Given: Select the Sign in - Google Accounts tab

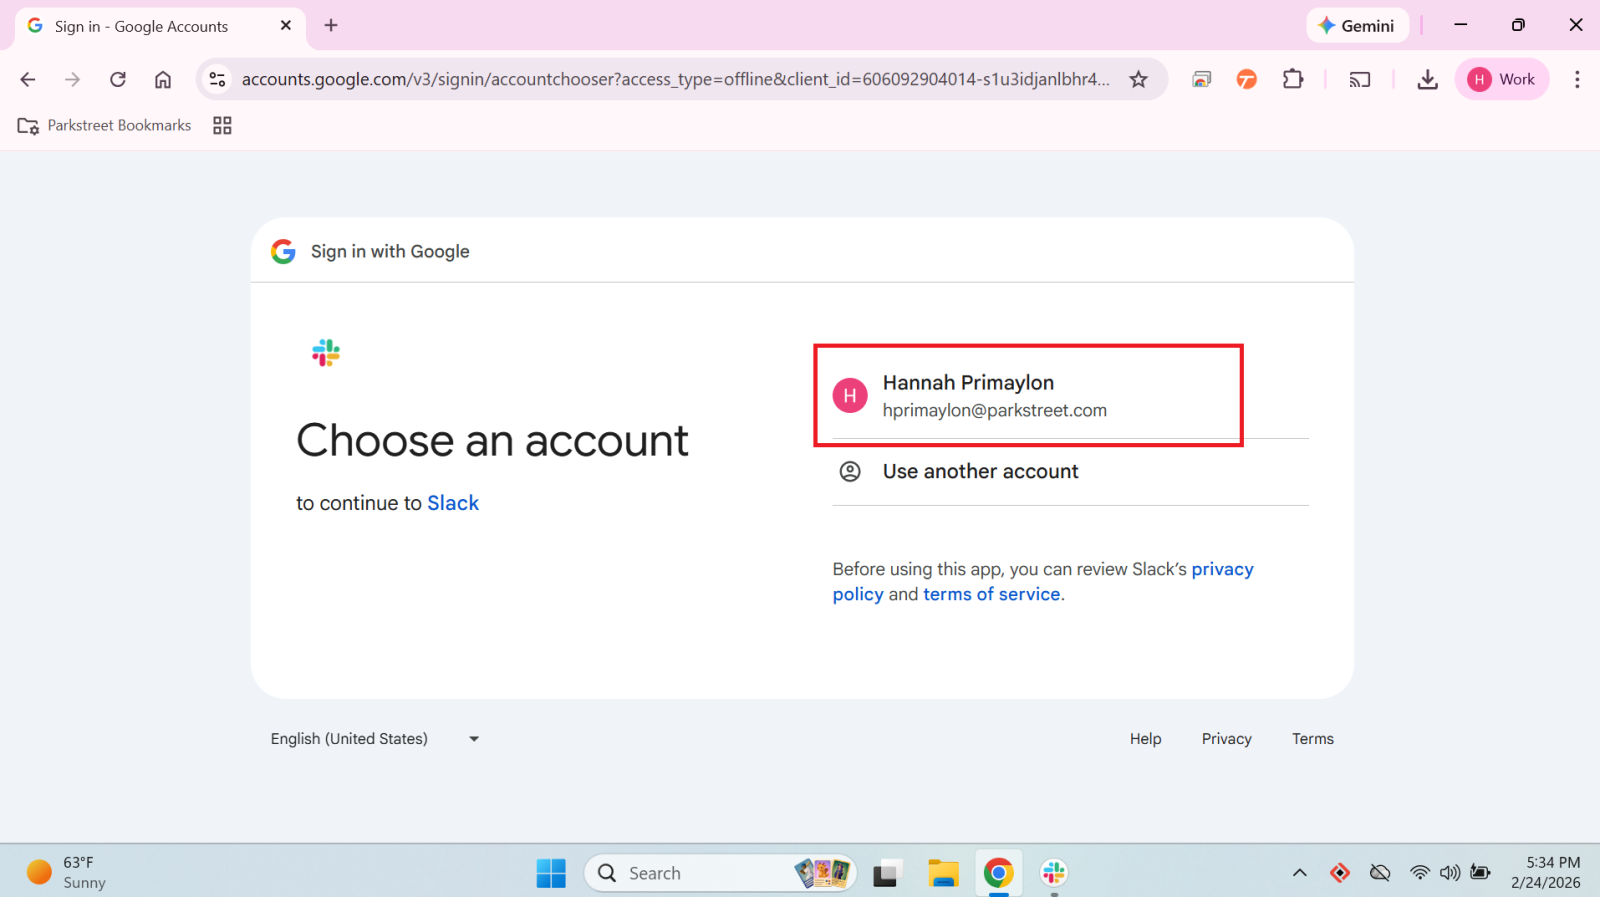Looking at the screenshot, I should pos(160,26).
